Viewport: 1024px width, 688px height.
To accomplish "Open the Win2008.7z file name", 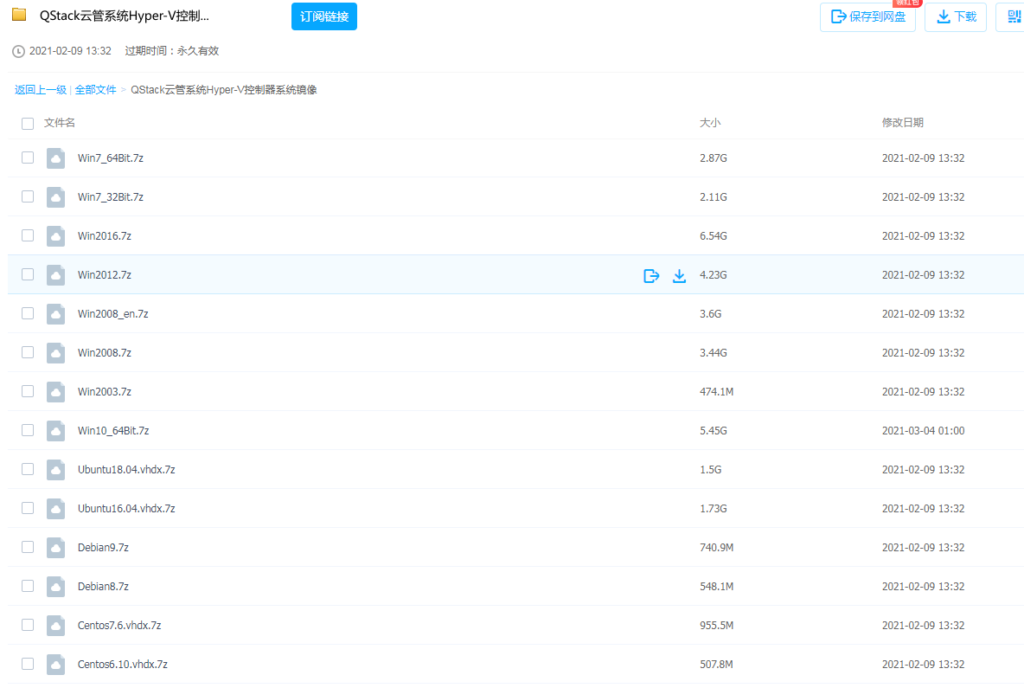I will [104, 353].
